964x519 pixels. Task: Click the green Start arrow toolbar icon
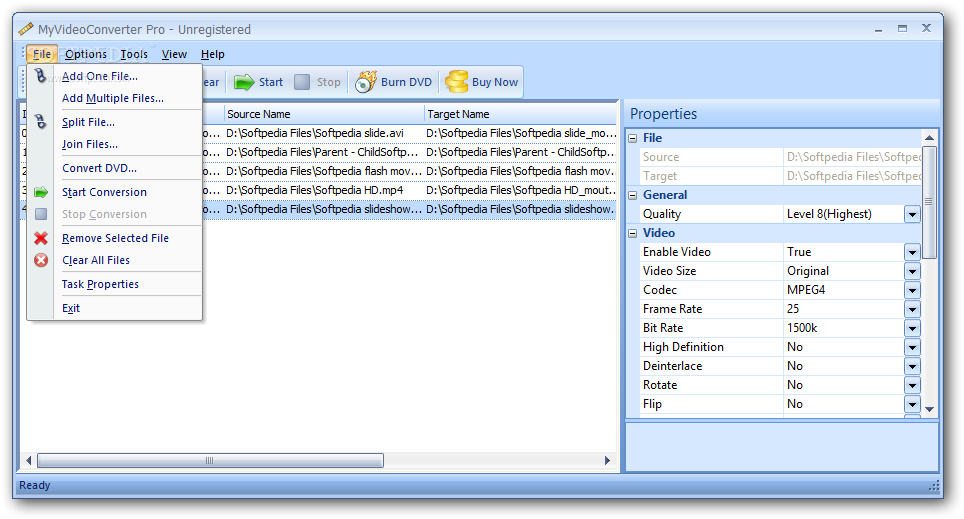(244, 82)
